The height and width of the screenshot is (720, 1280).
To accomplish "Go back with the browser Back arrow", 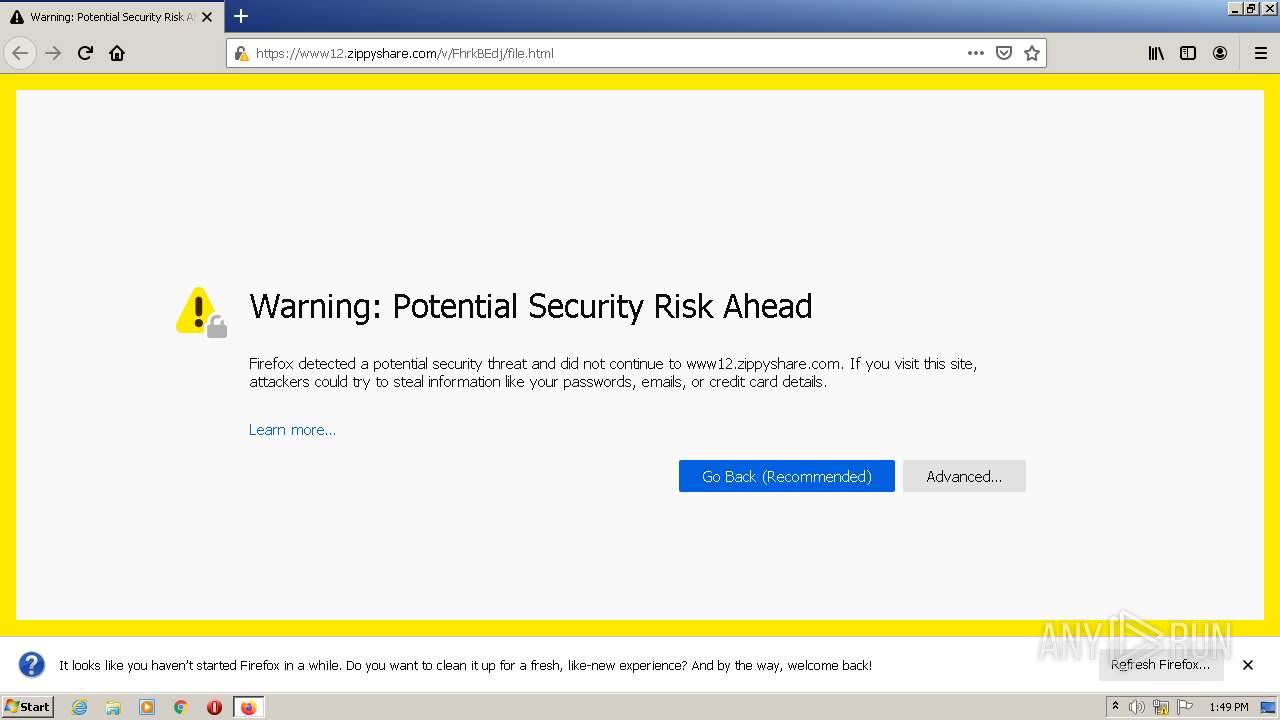I will (20, 53).
